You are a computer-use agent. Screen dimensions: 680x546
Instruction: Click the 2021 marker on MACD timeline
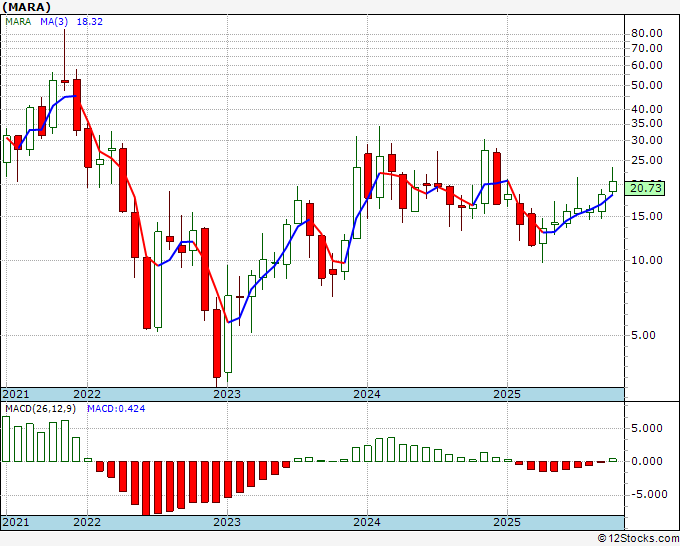[16, 522]
